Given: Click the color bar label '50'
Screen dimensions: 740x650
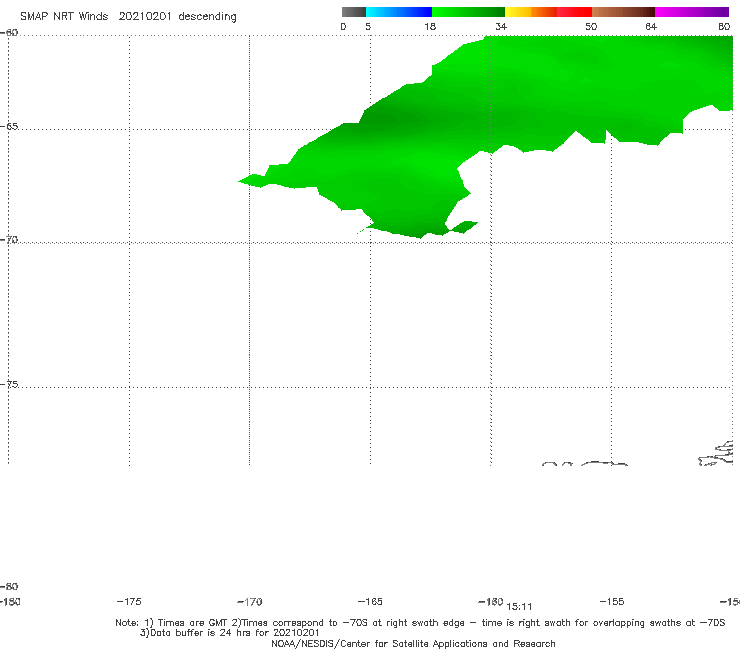Looking at the screenshot, I should (x=591, y=27).
